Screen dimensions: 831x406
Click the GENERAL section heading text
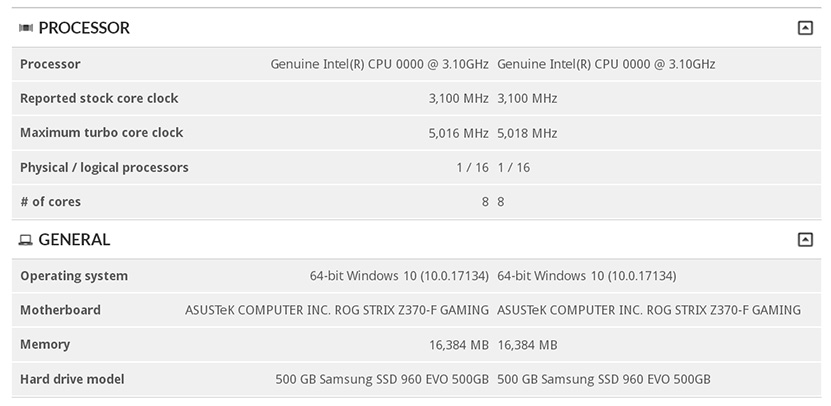click(74, 240)
